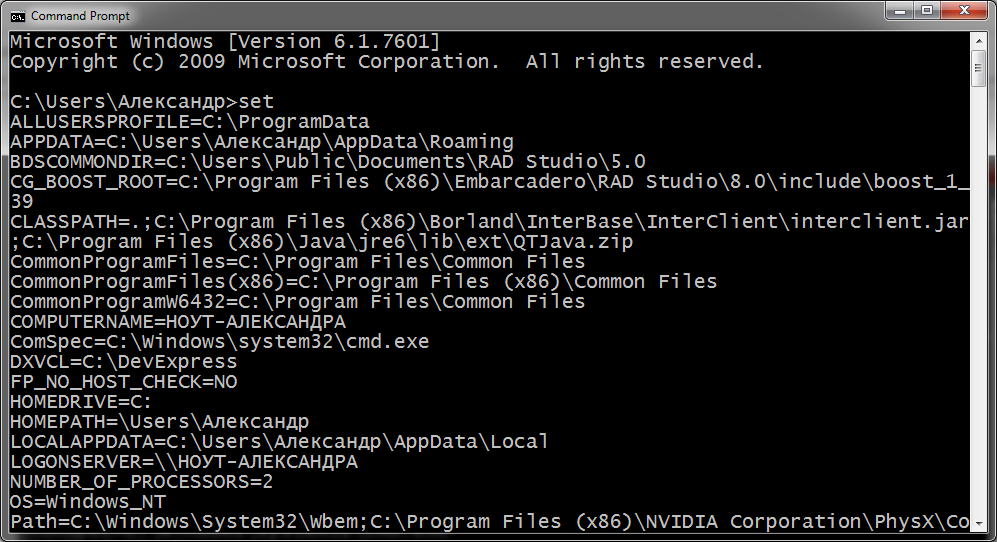Image resolution: width=997 pixels, height=542 pixels.
Task: Click the ALLUSERSPROFILE=C:\ProgramData line
Action: click(x=189, y=122)
